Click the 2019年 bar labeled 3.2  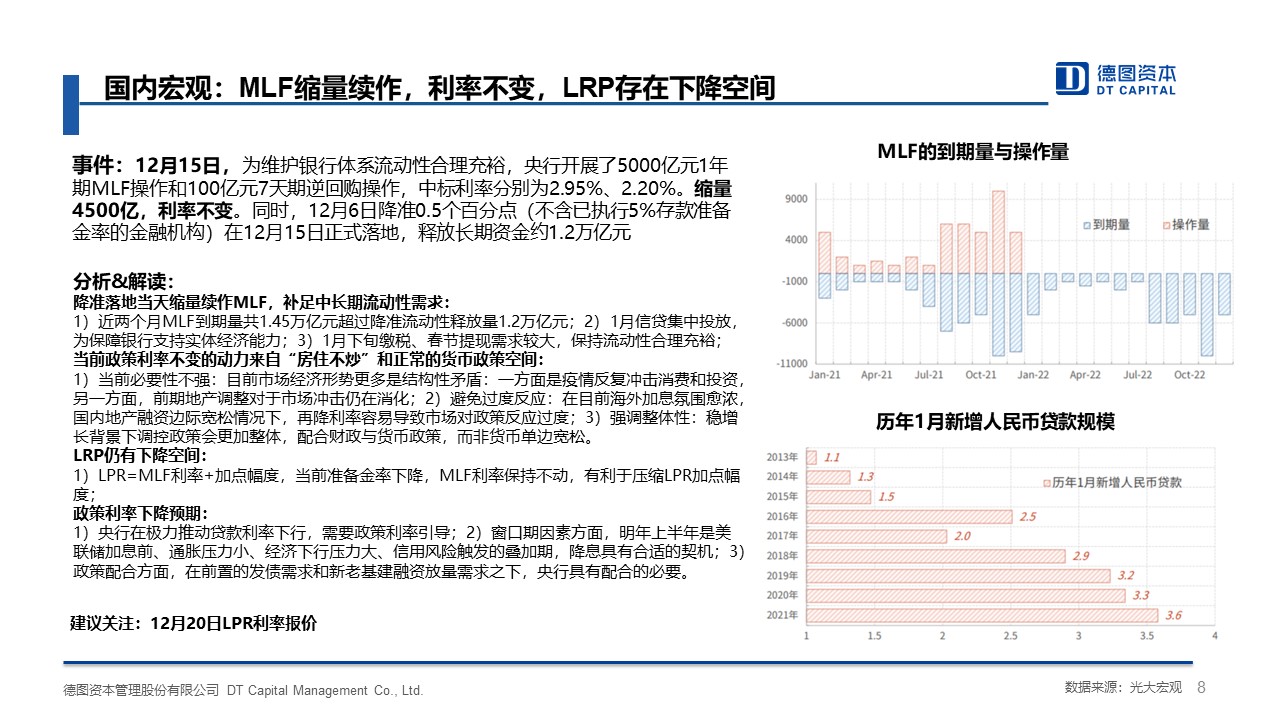pos(958,575)
